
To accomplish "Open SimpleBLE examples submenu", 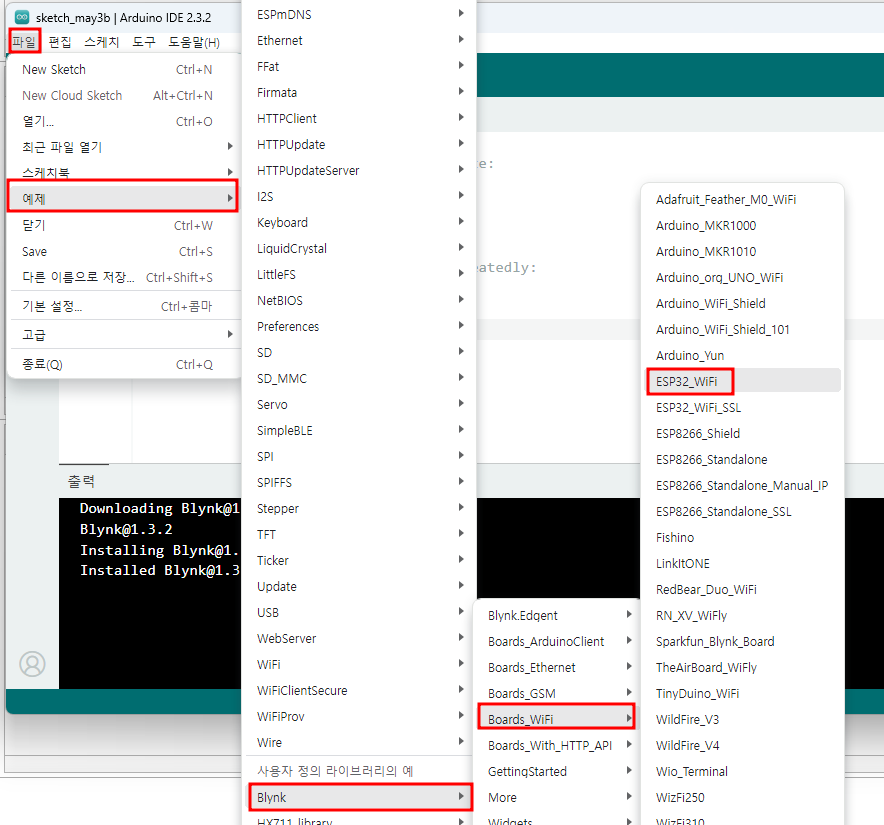I will 360,430.
